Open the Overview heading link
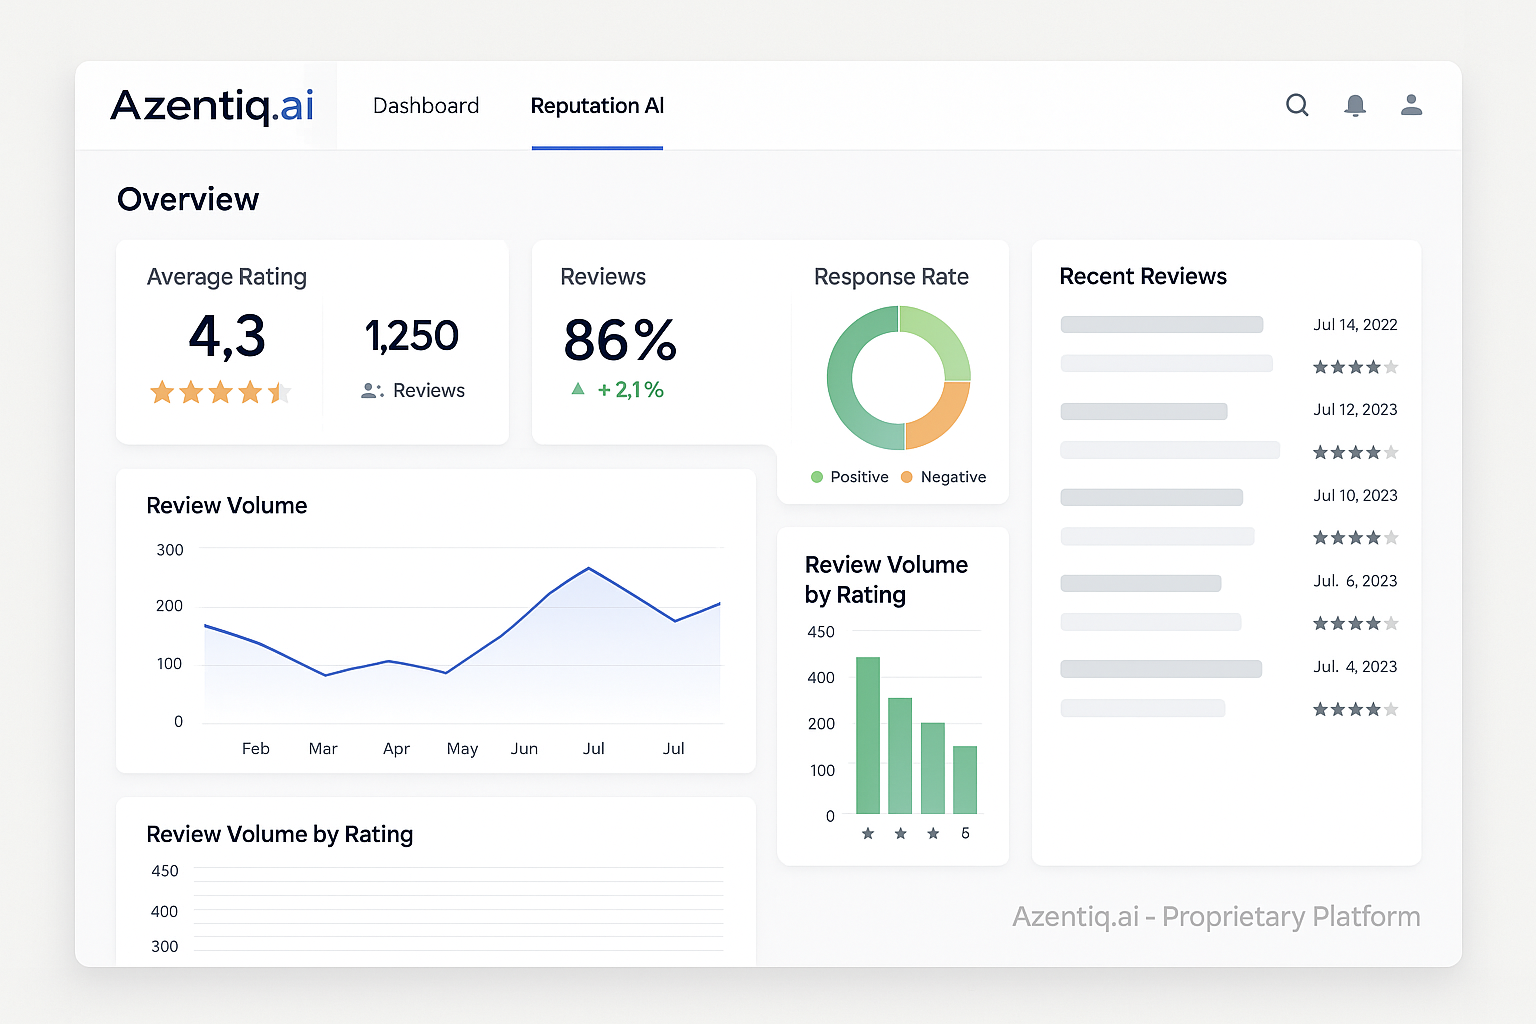Image resolution: width=1536 pixels, height=1024 pixels. pyautogui.click(x=188, y=199)
